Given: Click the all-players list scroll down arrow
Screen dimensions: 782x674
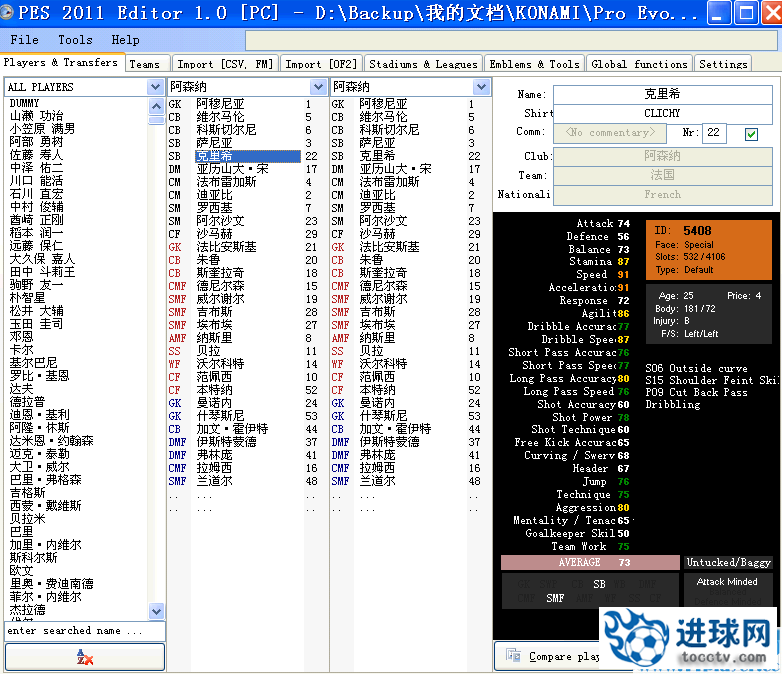Looking at the screenshot, I should (x=156, y=611).
